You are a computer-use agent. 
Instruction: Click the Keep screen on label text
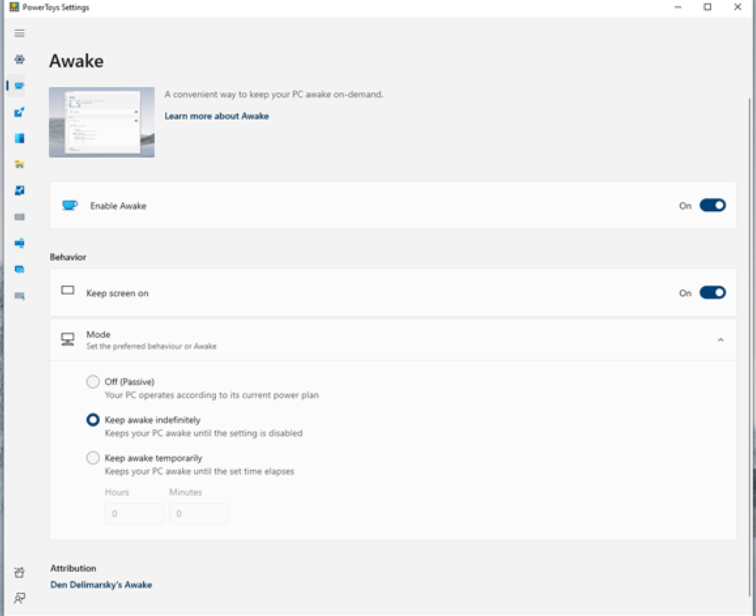(117, 294)
